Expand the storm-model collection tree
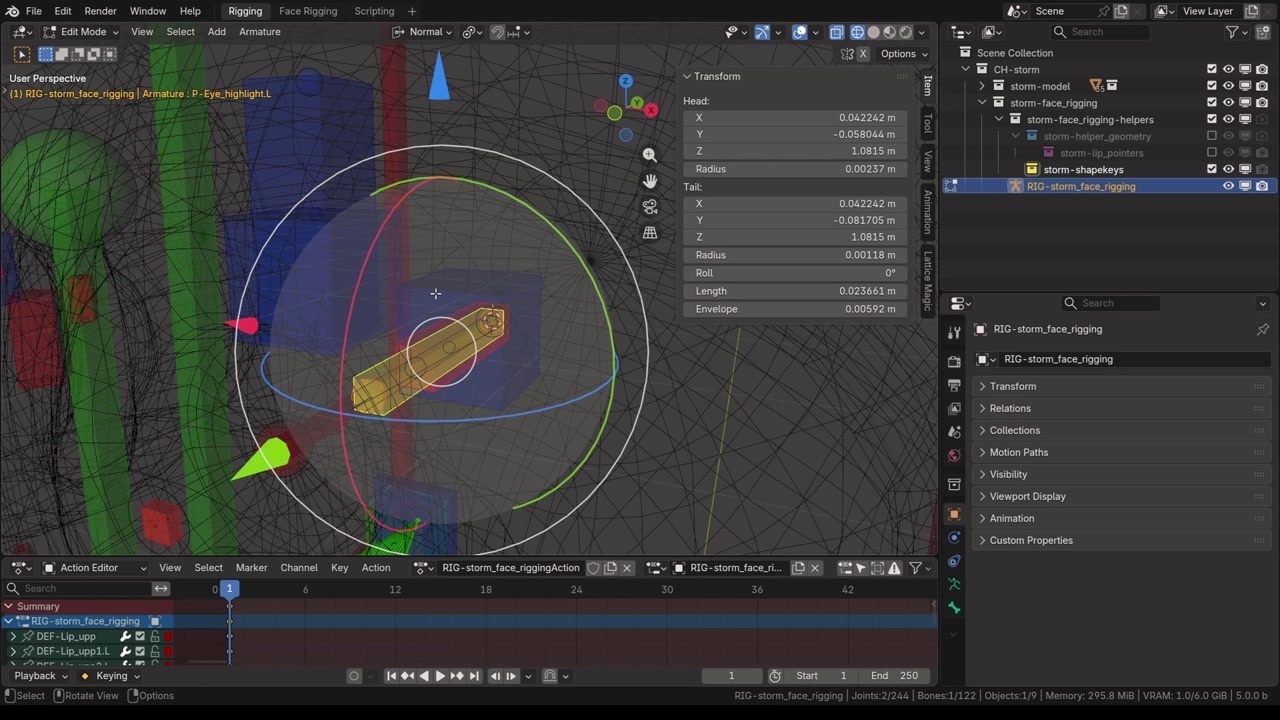1280x720 pixels. point(983,86)
